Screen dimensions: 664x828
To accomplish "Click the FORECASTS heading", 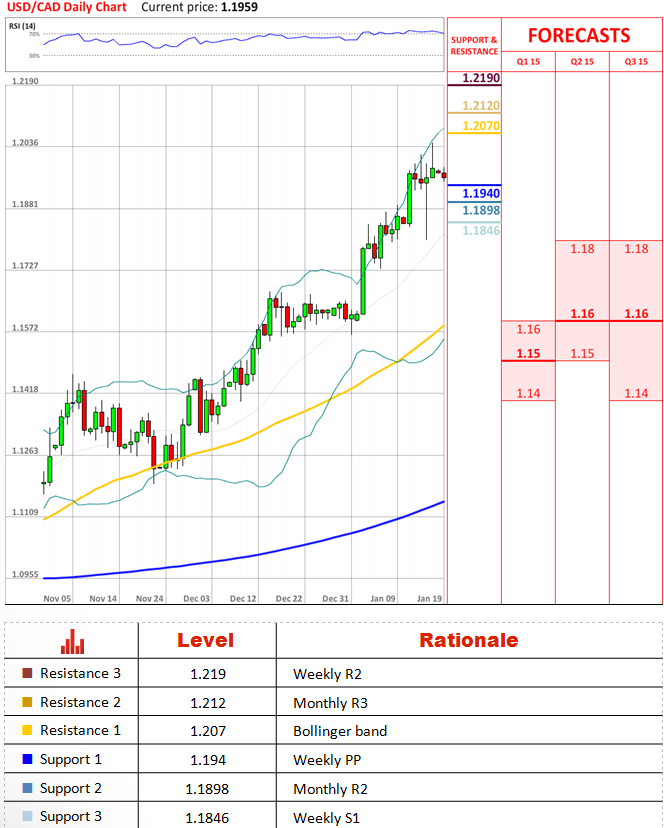I will pyautogui.click(x=579, y=36).
